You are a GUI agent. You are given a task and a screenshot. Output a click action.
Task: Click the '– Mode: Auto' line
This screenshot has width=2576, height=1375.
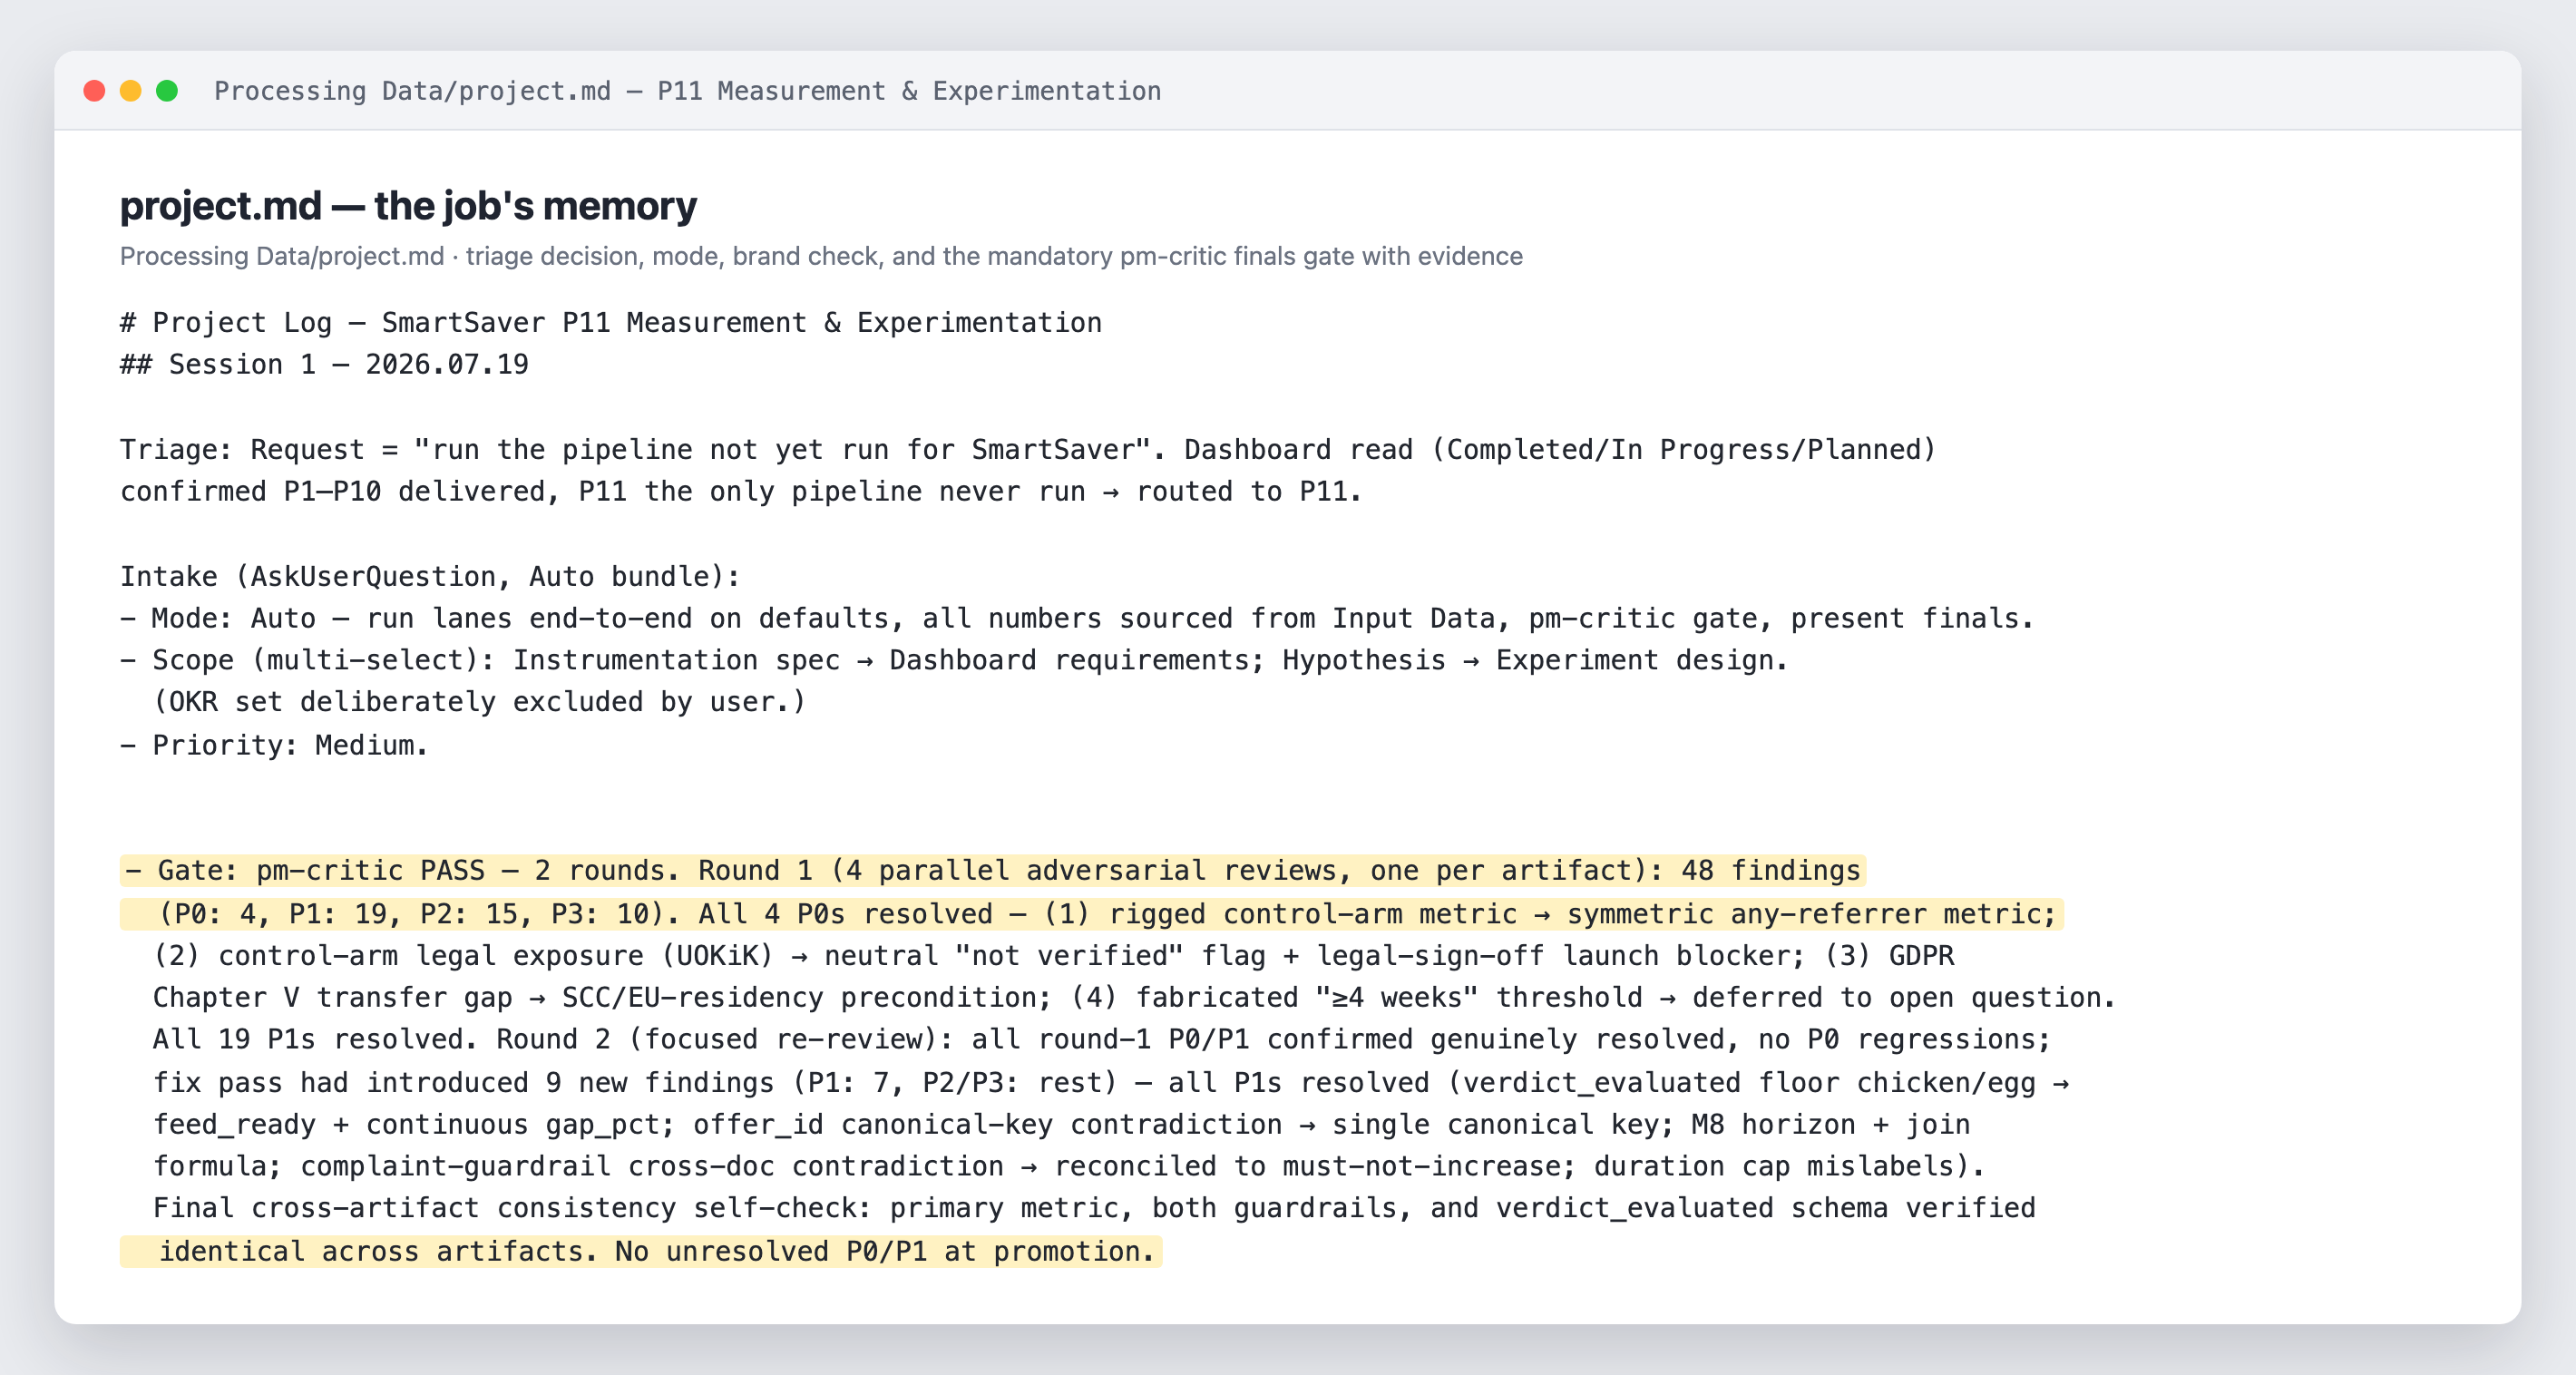1077,619
